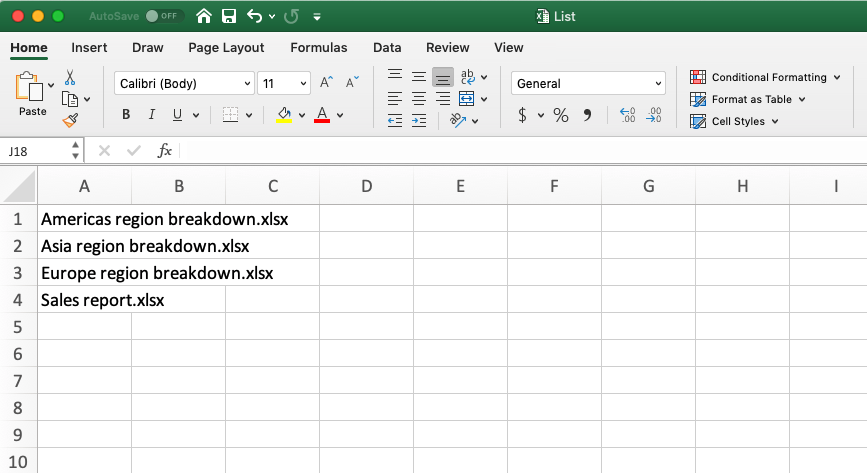Toggle Bold formatting
The height and width of the screenshot is (473, 867).
126,115
